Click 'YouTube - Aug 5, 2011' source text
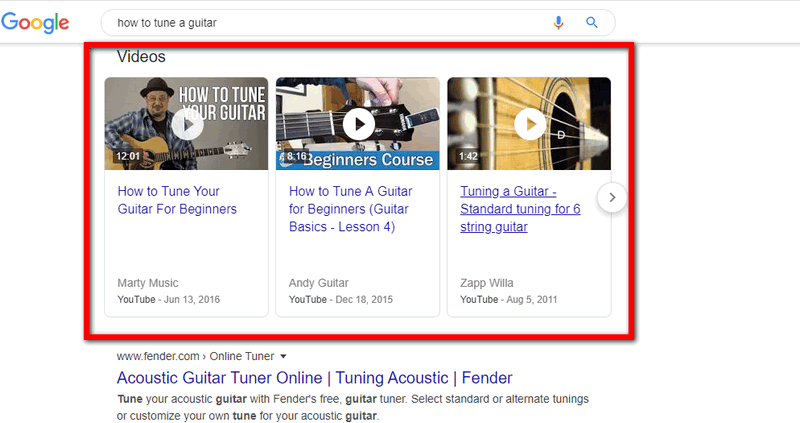Image resolution: width=800 pixels, height=423 pixels. [509, 300]
